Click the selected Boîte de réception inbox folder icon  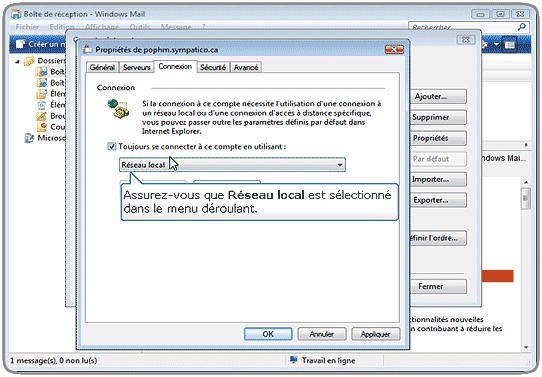(42, 72)
